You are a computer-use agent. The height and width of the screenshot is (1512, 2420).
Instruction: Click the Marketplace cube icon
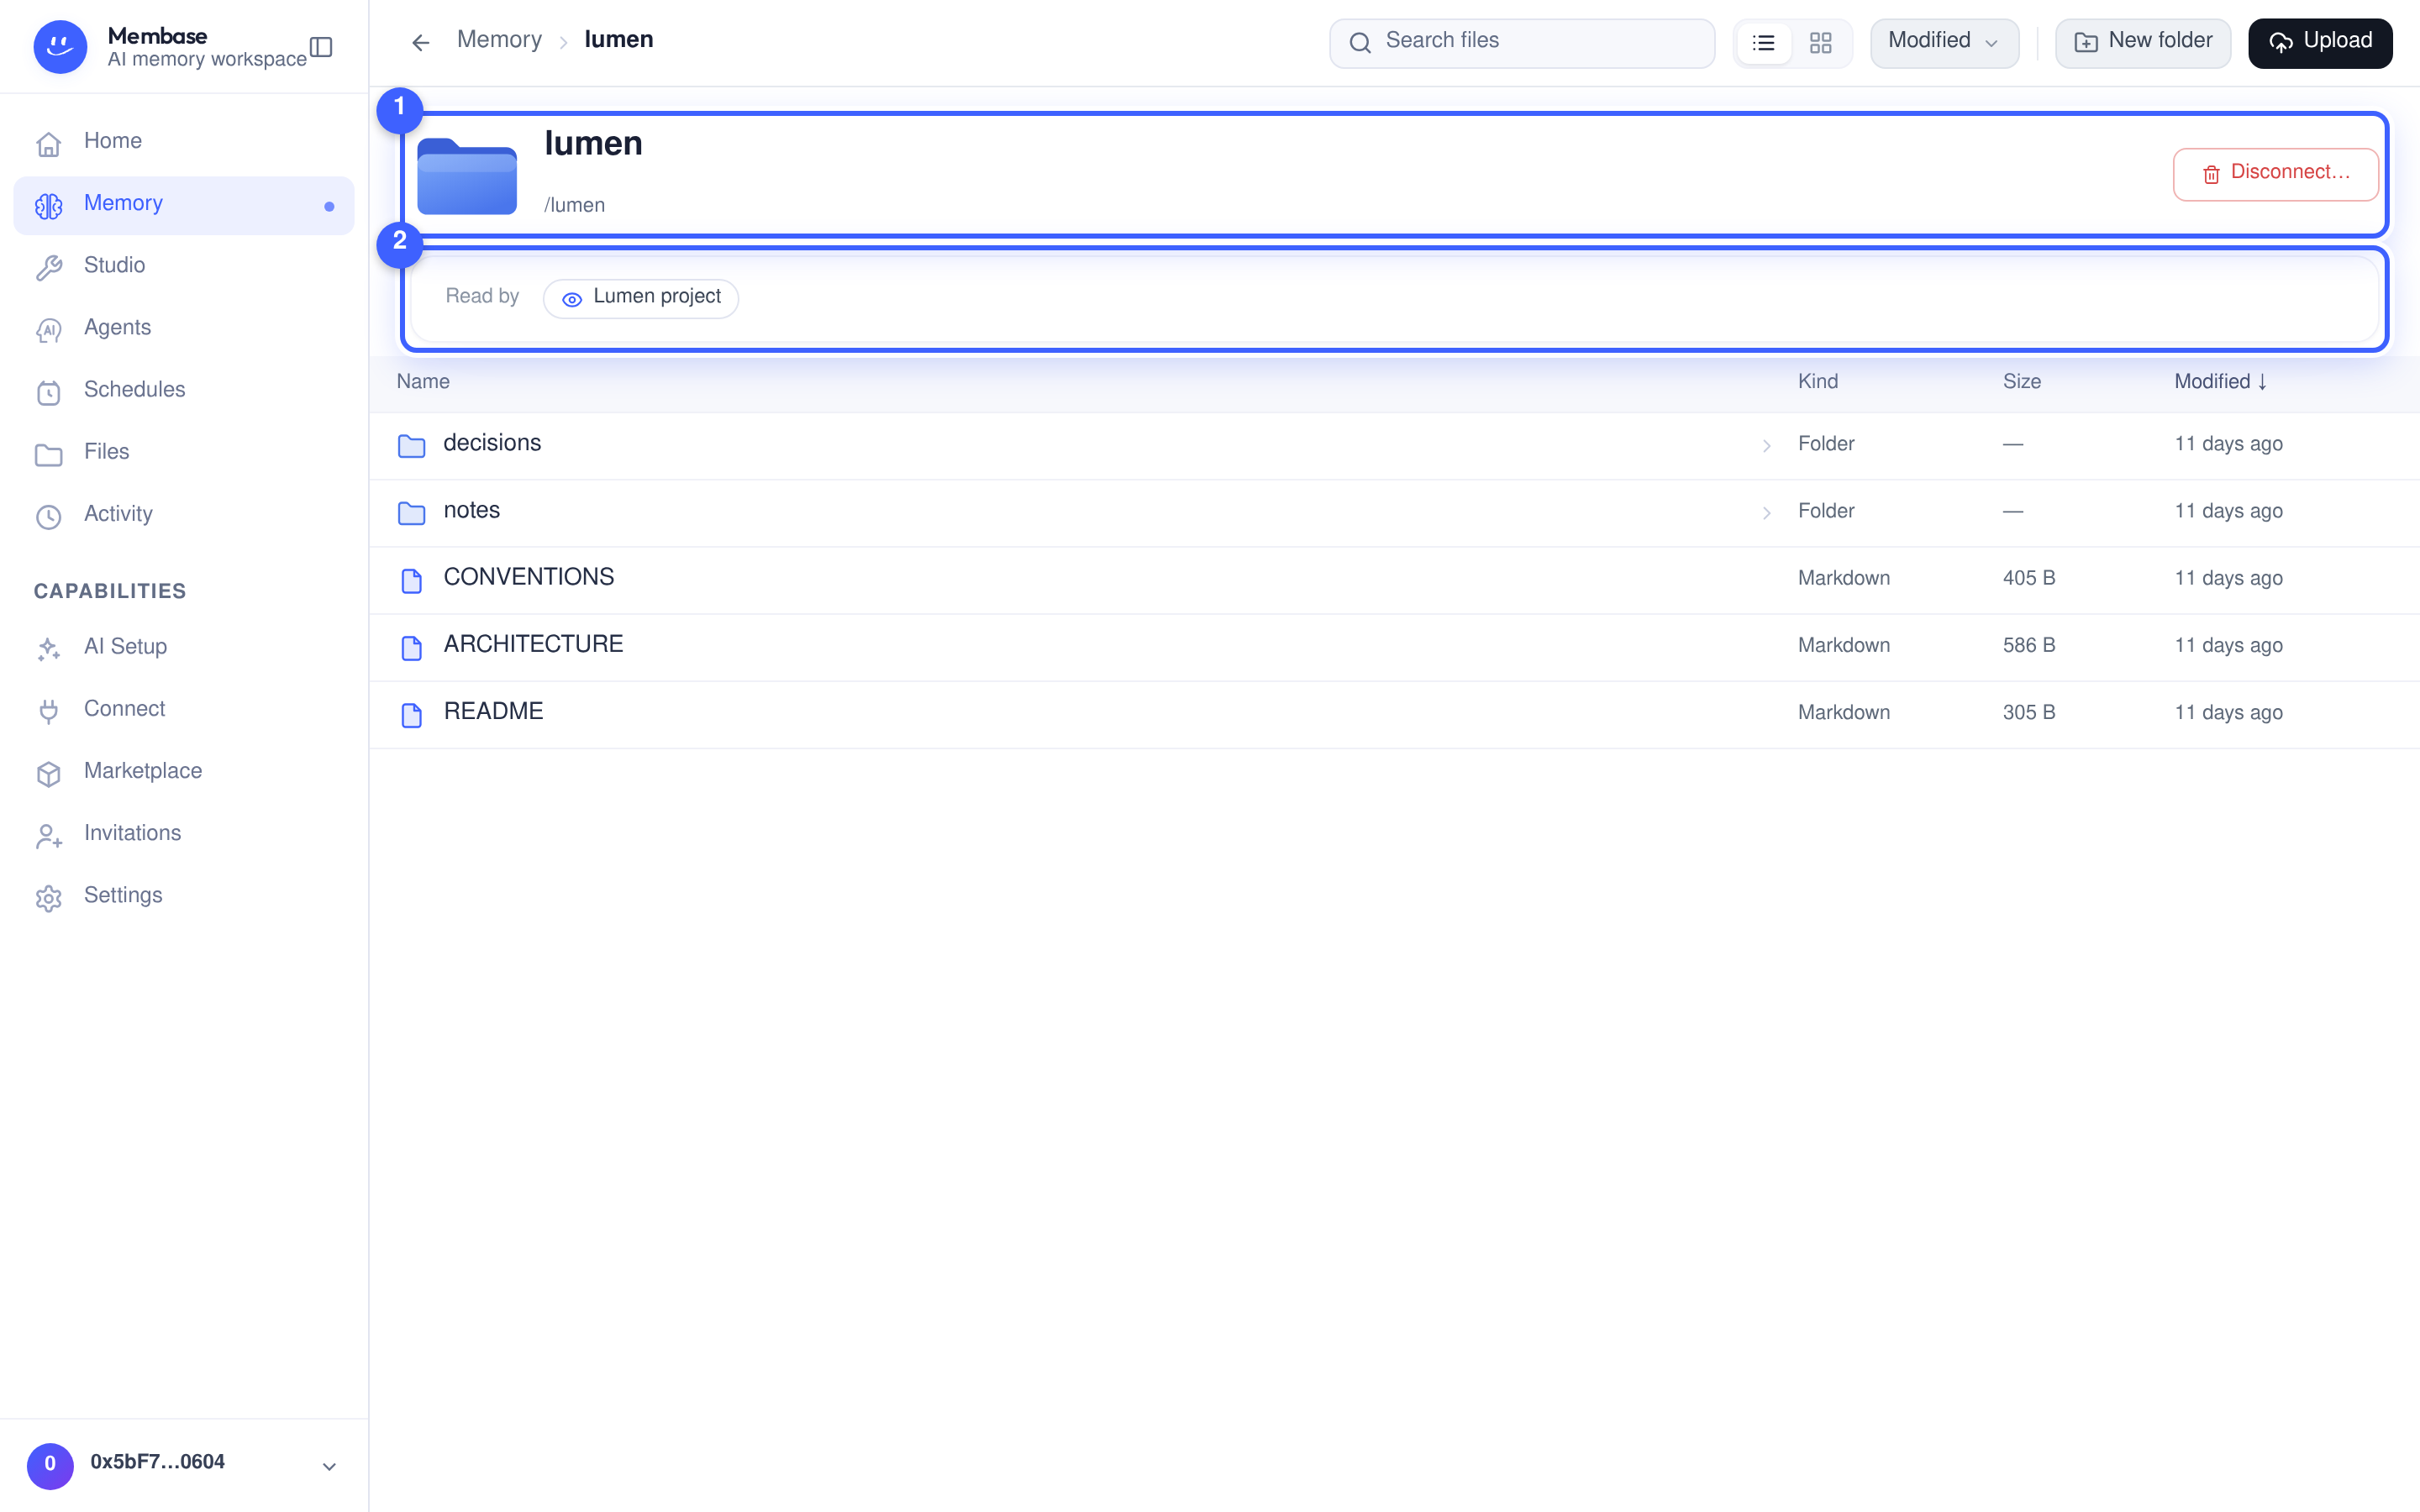48,772
